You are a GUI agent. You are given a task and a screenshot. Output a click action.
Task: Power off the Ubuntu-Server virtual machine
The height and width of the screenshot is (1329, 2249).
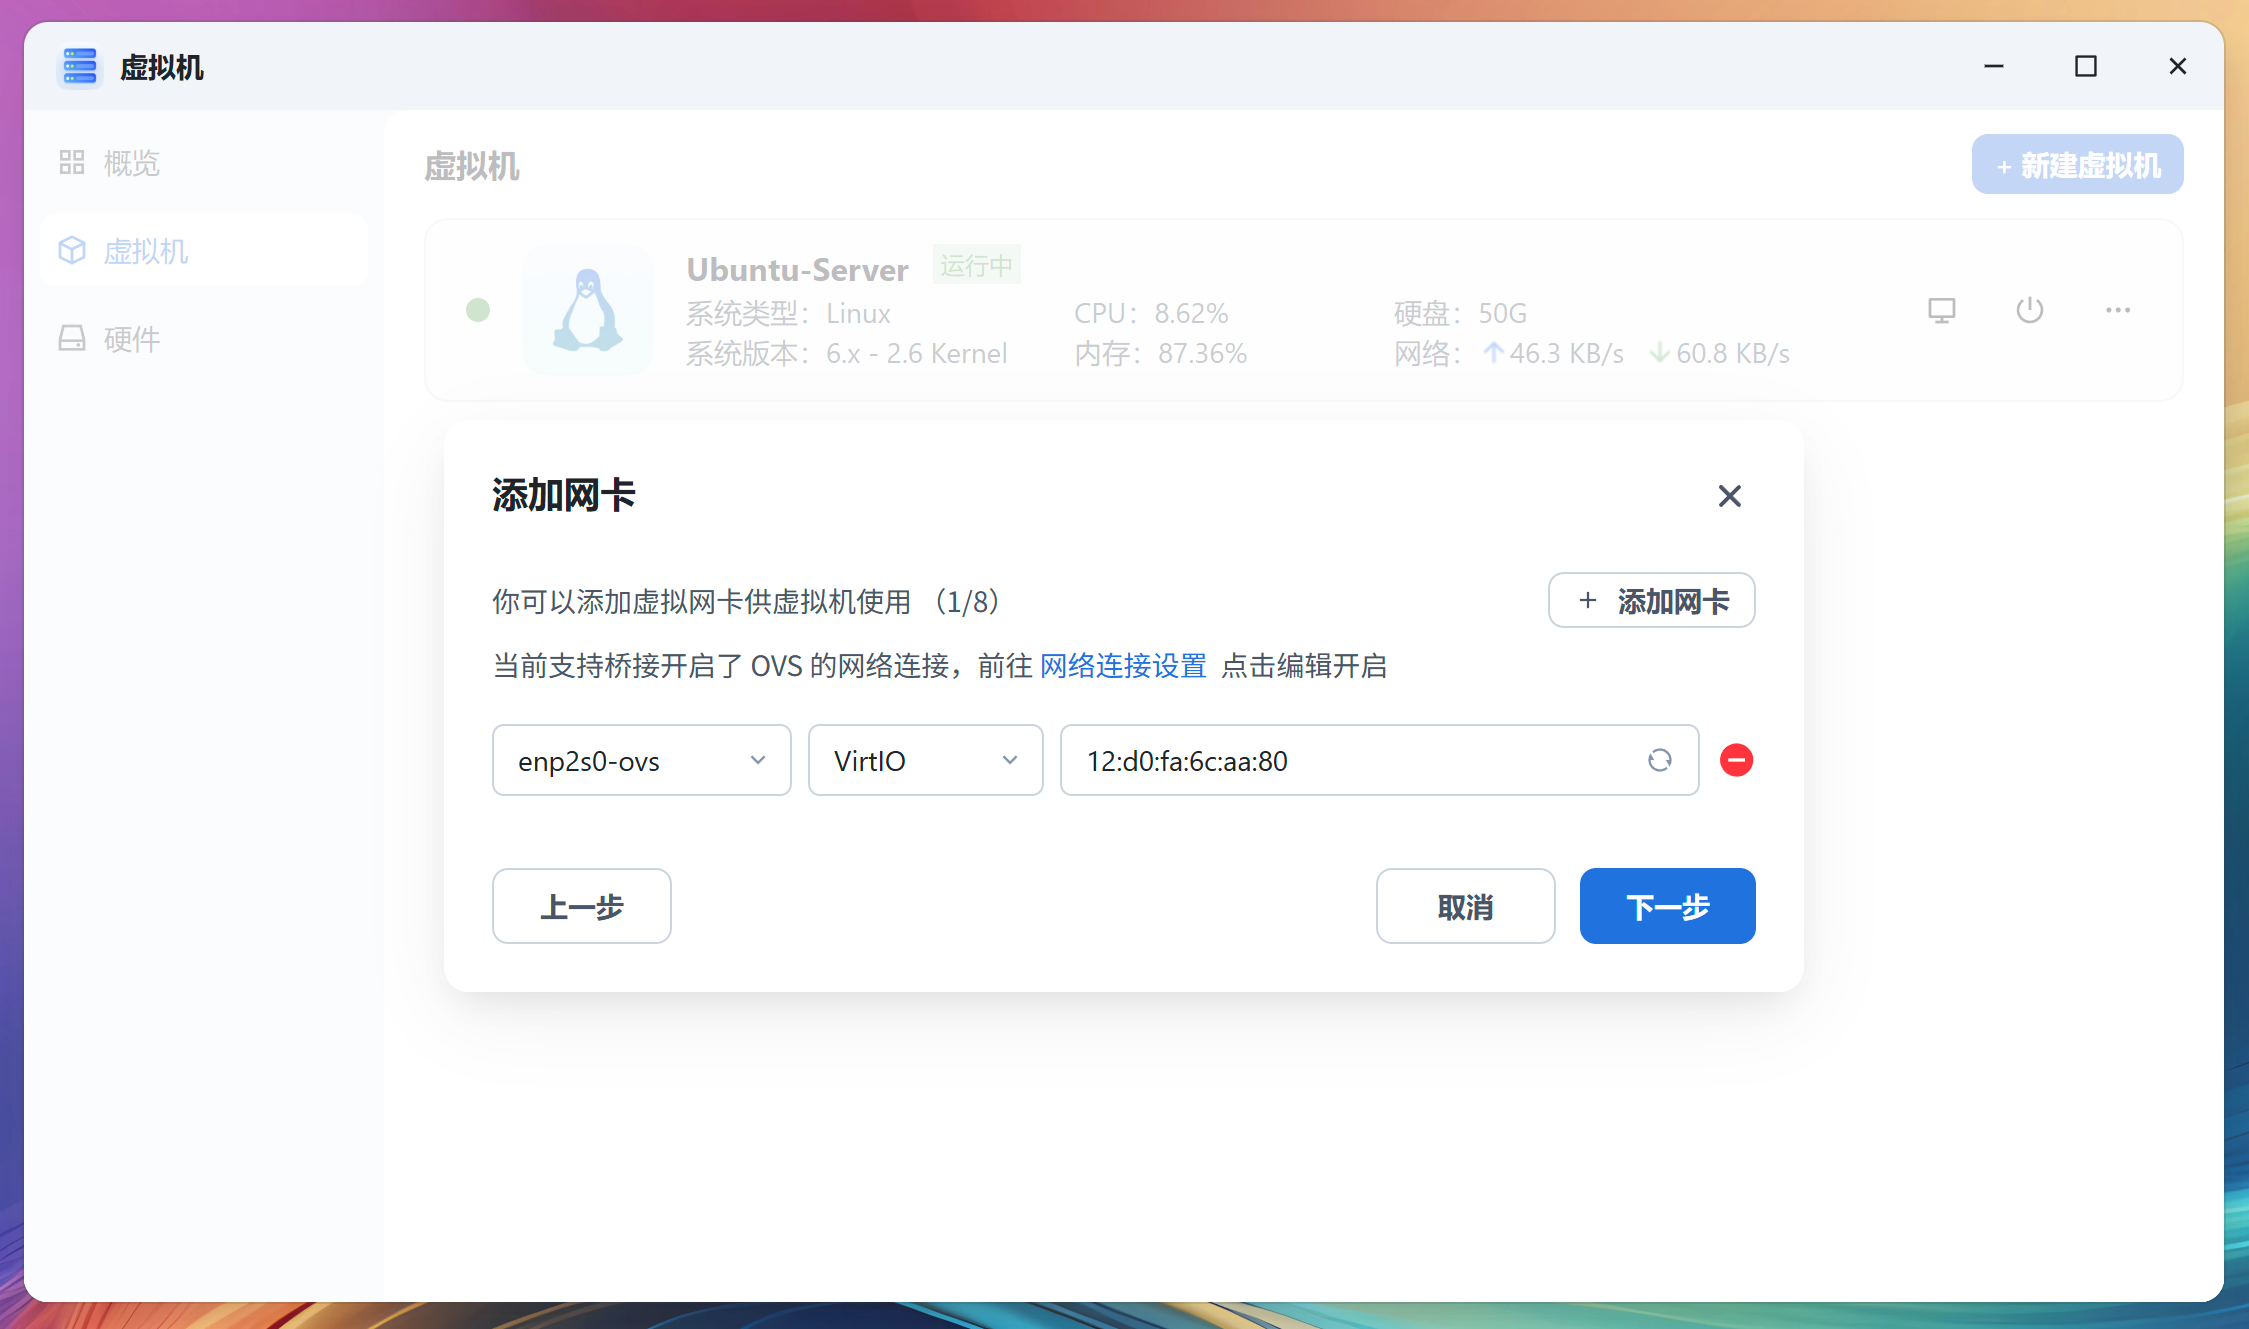click(x=2030, y=310)
